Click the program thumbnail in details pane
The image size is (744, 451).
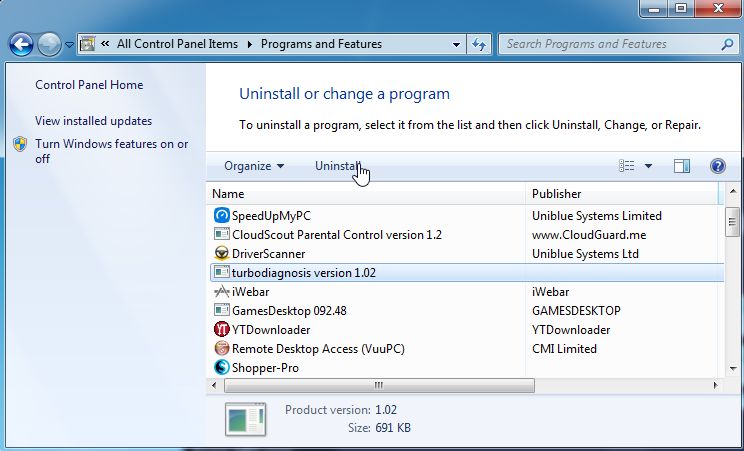(245, 419)
